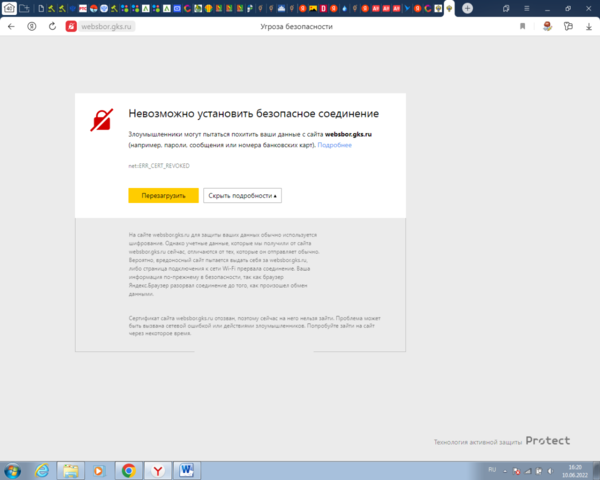Viewport: 600px width, 480px height.
Task: Open the Подробнее link
Action: point(334,145)
